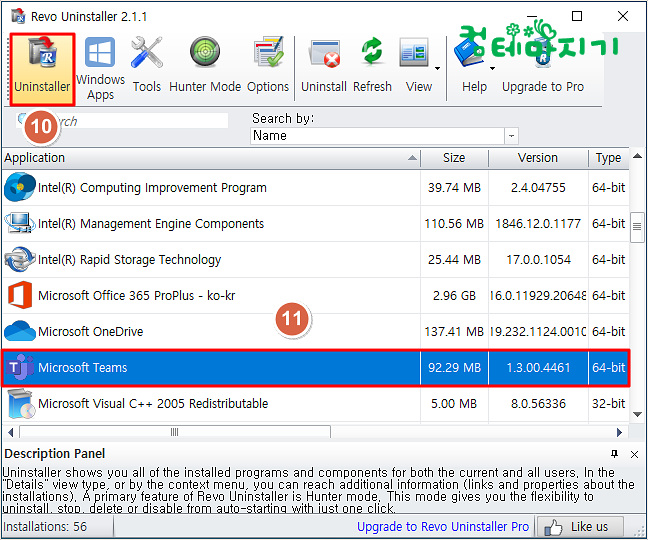Click the Installations: 56 status text
The width and height of the screenshot is (648, 540).
[45, 527]
